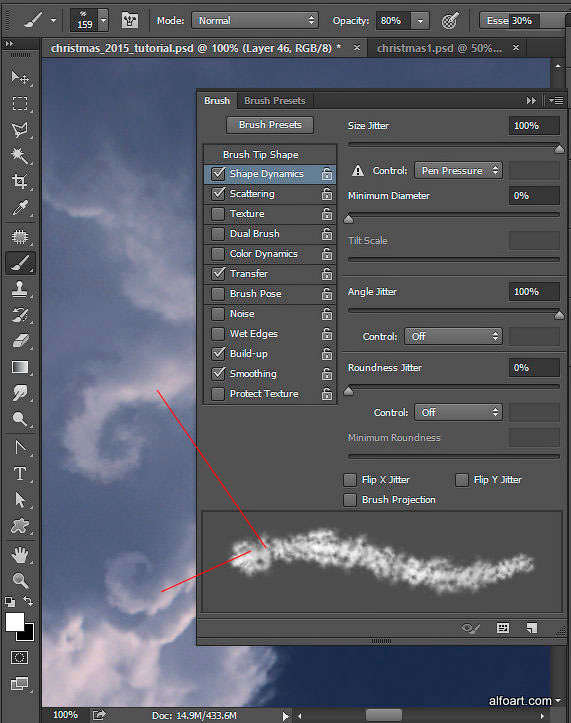This screenshot has width=571, height=723.
Task: Open Angle Jitter Control dropdown
Action: click(x=453, y=337)
